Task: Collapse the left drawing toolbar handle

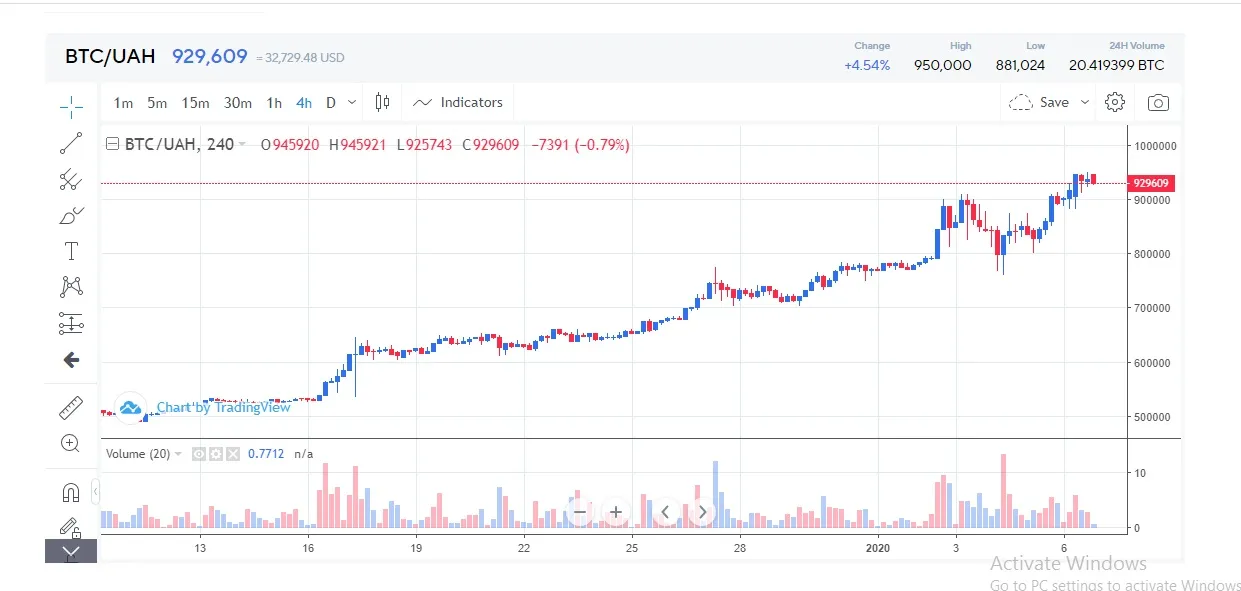Action: click(96, 492)
